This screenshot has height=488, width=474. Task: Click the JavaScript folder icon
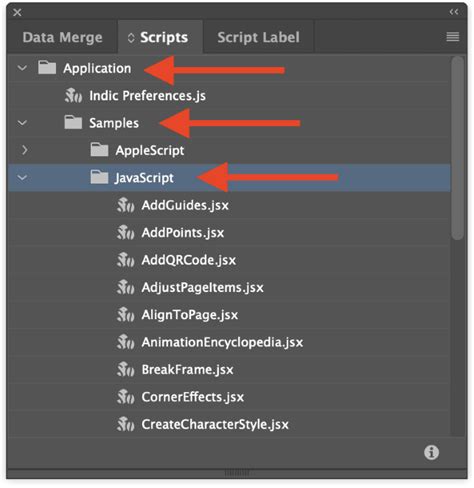pos(99,177)
